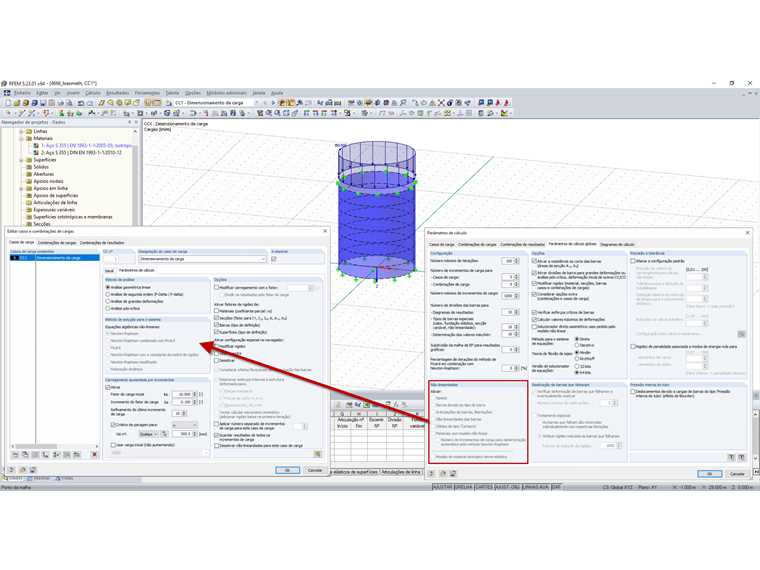Select the 32 bits solver version radio

577,366
